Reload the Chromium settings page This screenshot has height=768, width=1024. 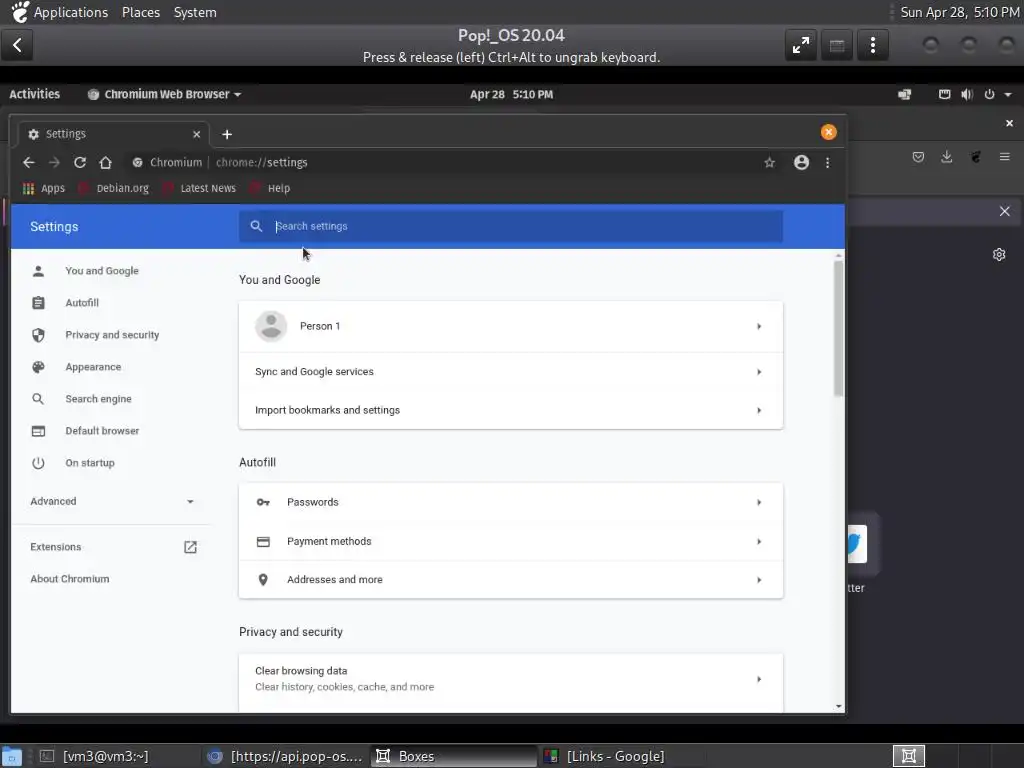click(80, 163)
